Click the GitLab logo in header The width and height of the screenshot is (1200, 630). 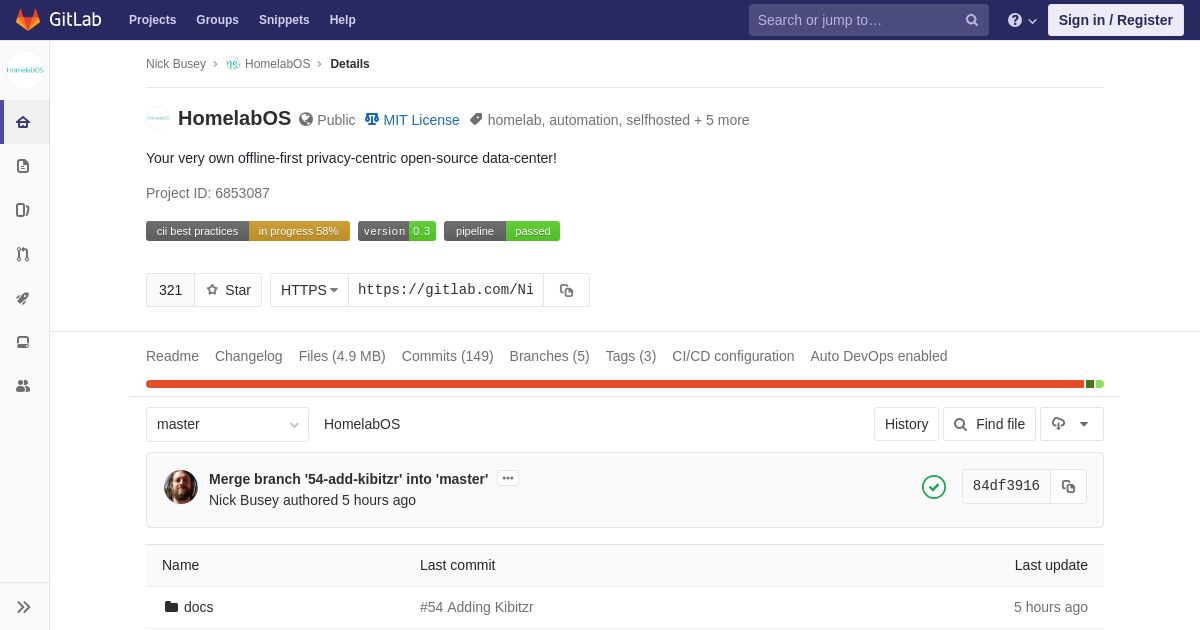click(59, 20)
